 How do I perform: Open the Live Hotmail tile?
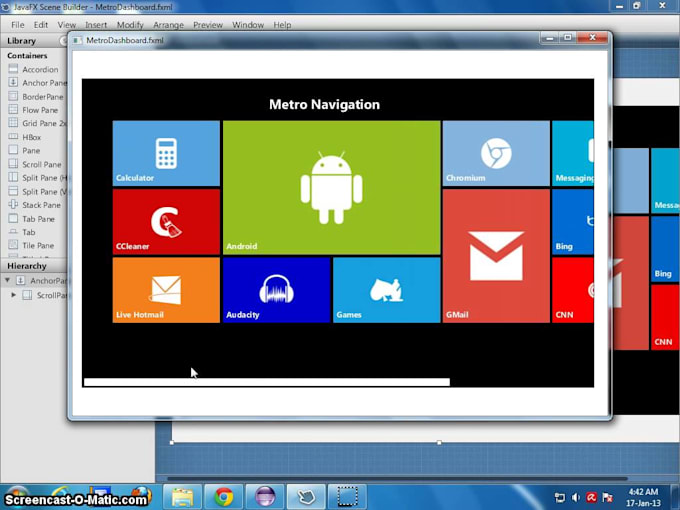[x=166, y=290]
